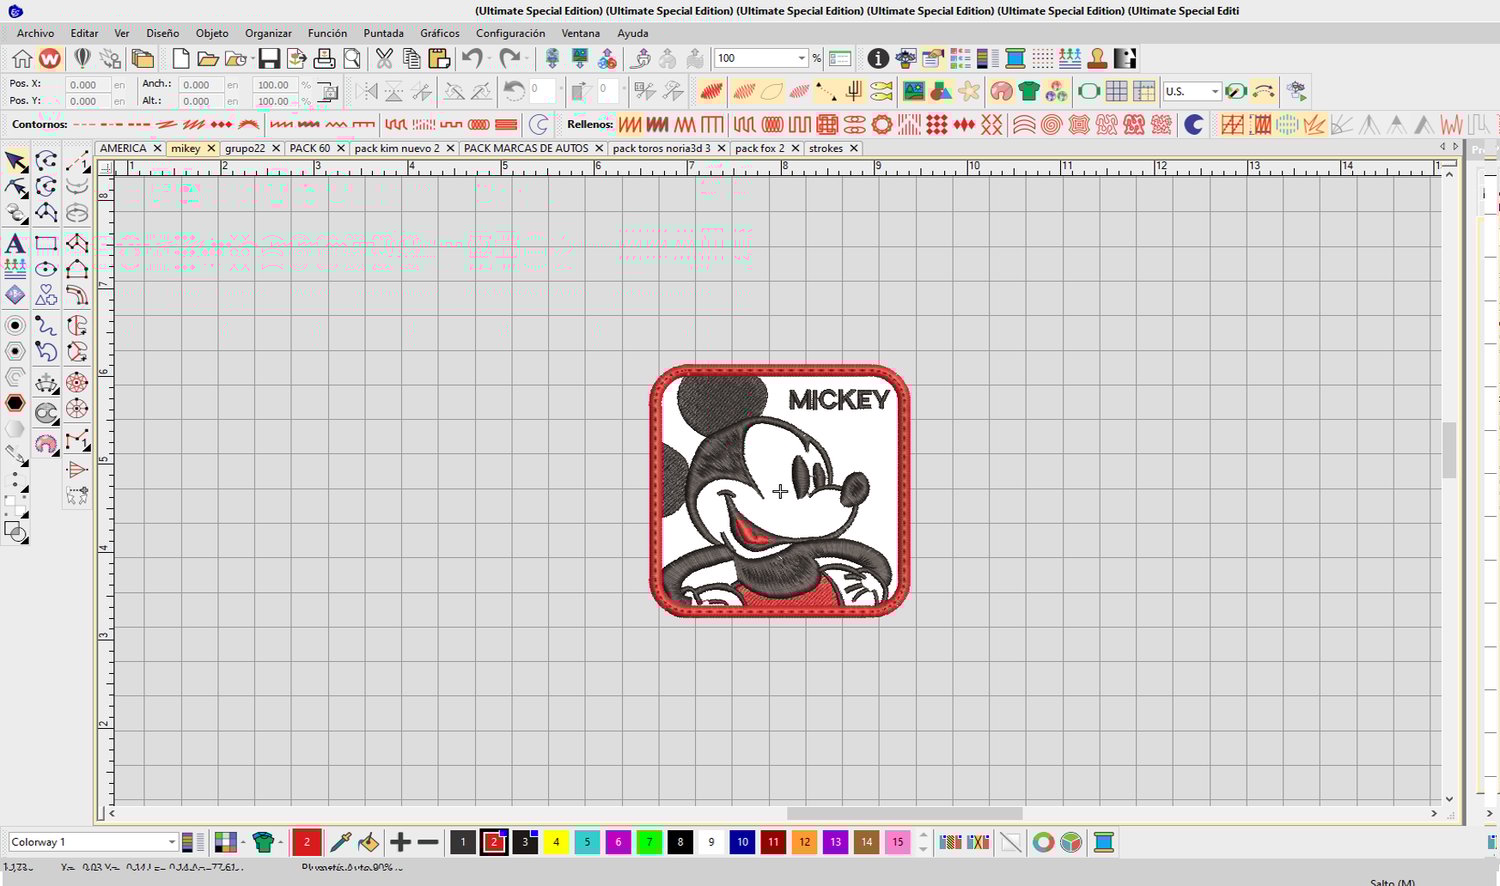The height and width of the screenshot is (886, 1500).
Task: Select the Lettering tool letter A
Action: click(15, 243)
